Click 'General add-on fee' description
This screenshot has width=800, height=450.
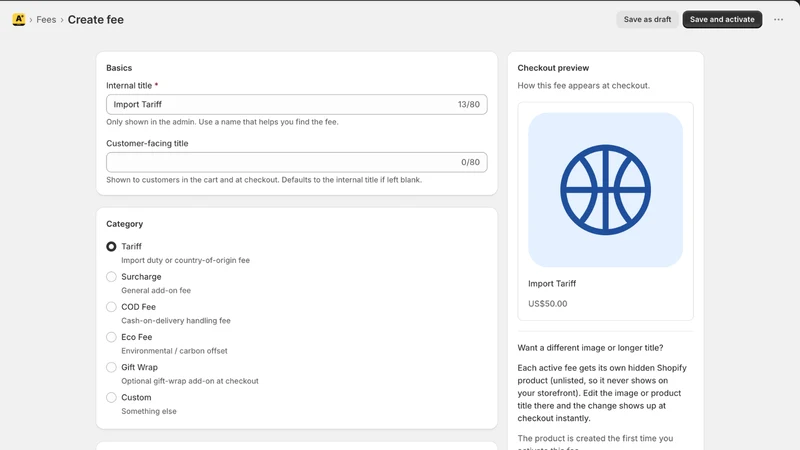tap(156, 290)
